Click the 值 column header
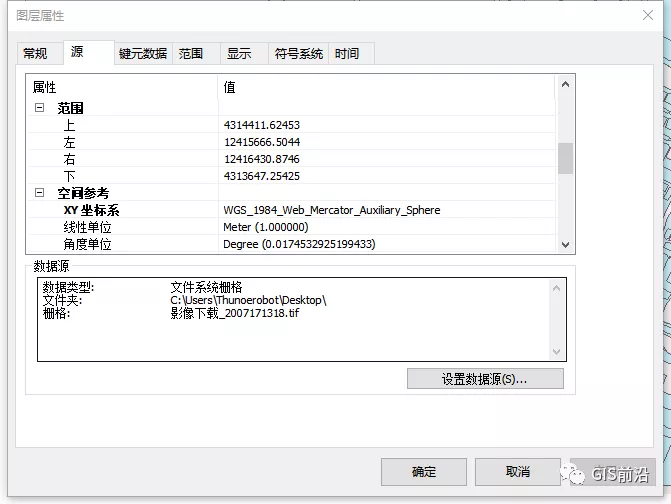Screen dimensions: 671x504 pyautogui.click(x=229, y=87)
